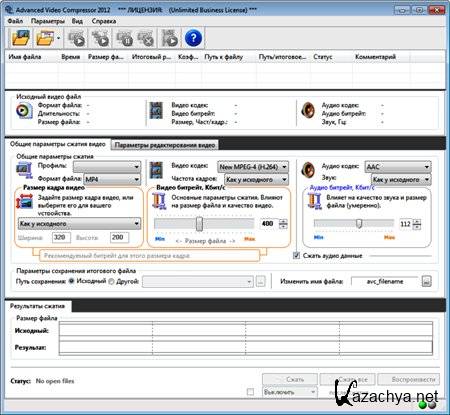Click the film icon beside Видео кодек dropdown

pos(156,170)
